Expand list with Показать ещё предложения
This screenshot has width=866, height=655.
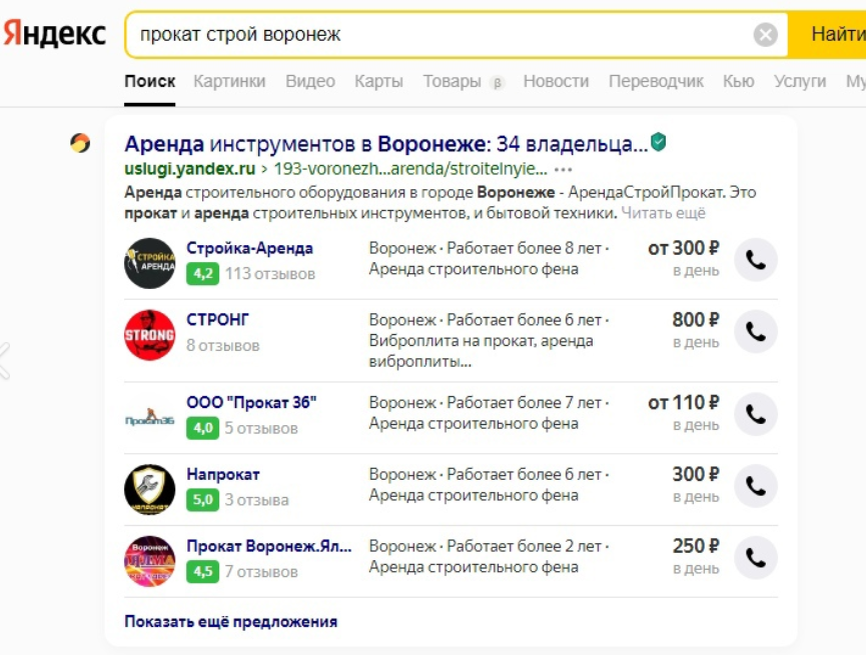click(x=230, y=622)
